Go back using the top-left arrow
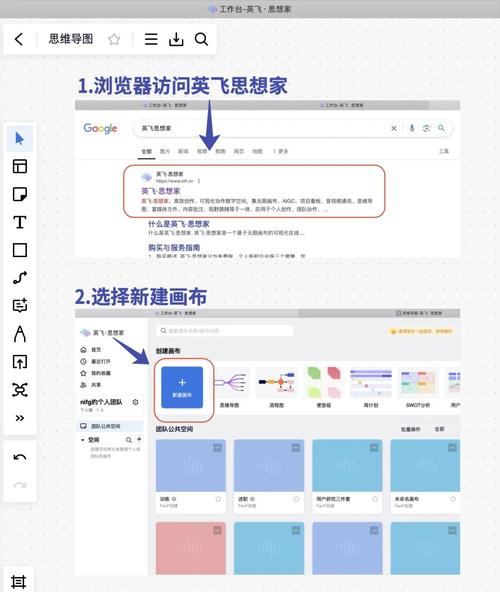The width and height of the screenshot is (500, 592). point(19,39)
